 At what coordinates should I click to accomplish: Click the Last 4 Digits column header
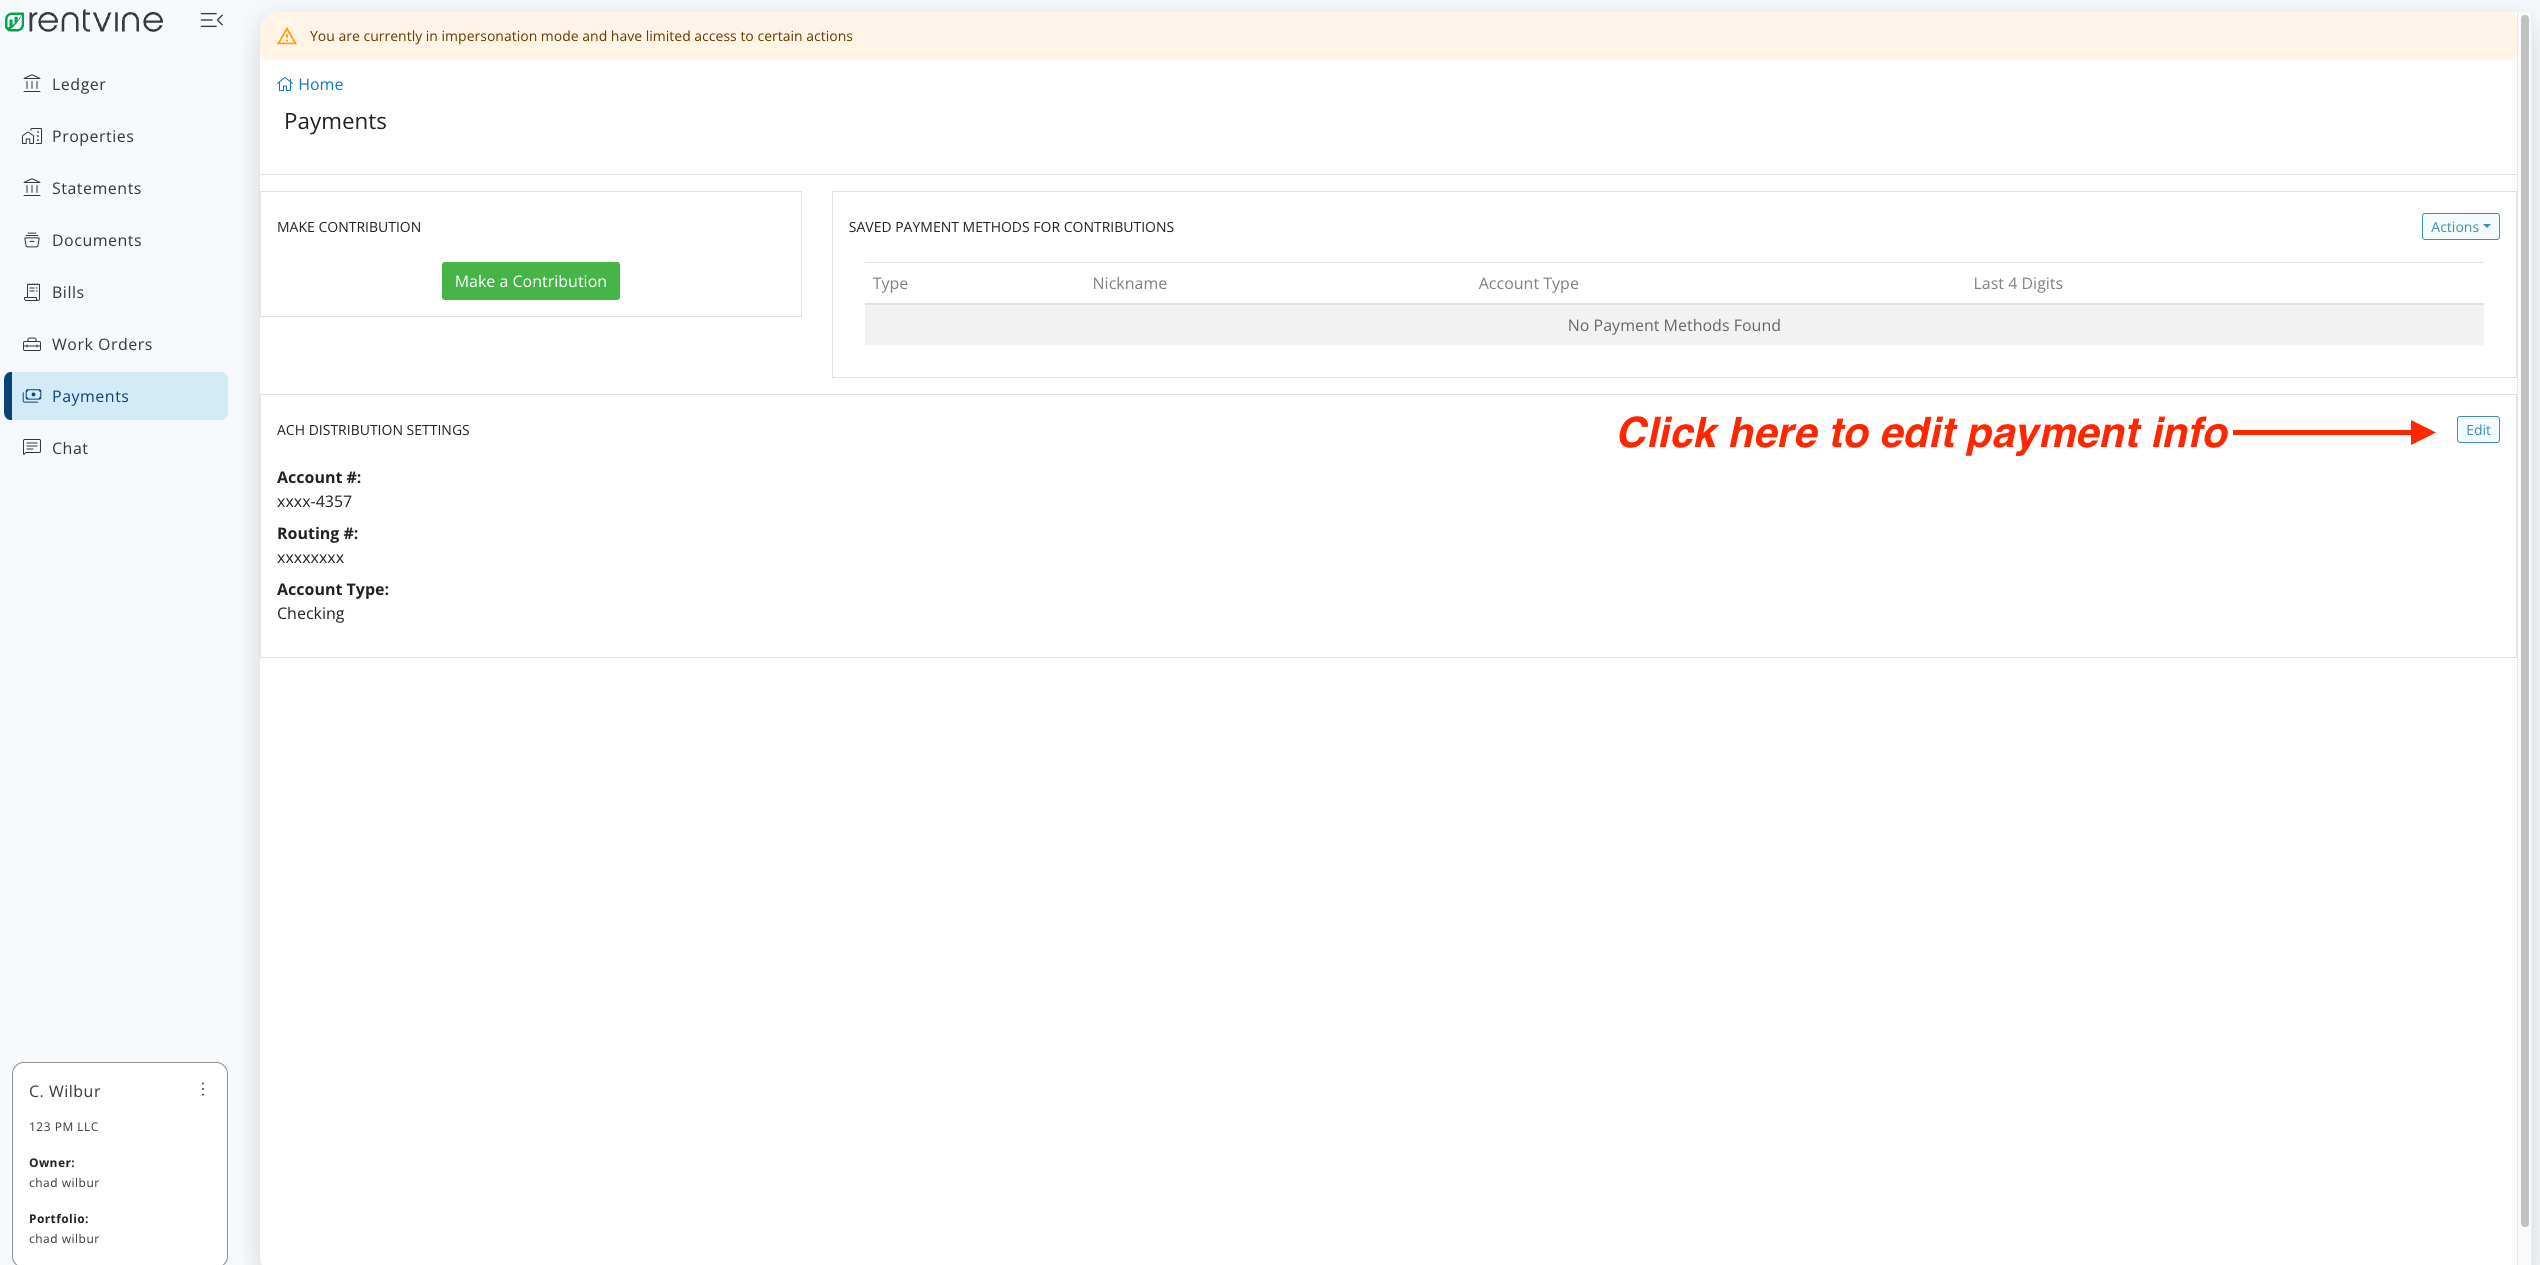(x=2018, y=283)
